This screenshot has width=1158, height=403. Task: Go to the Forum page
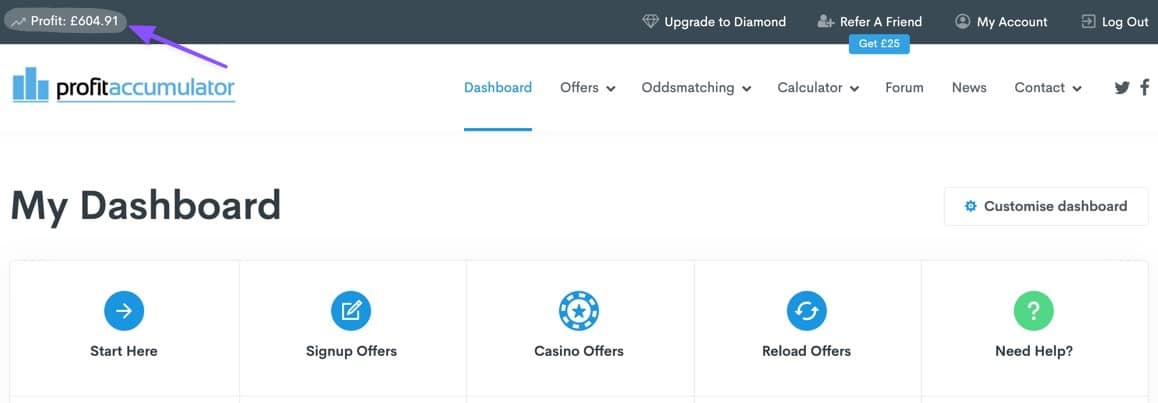coord(905,87)
